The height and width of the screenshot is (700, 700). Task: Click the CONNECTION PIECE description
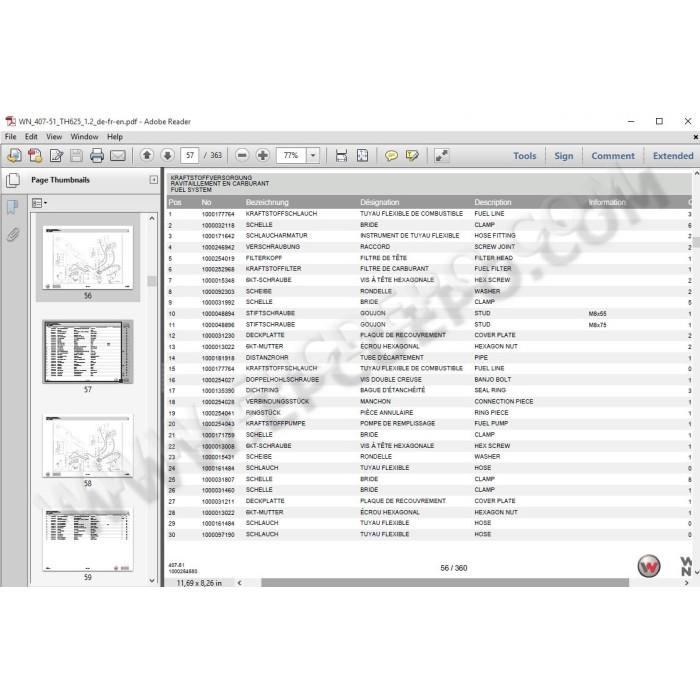[x=504, y=401]
